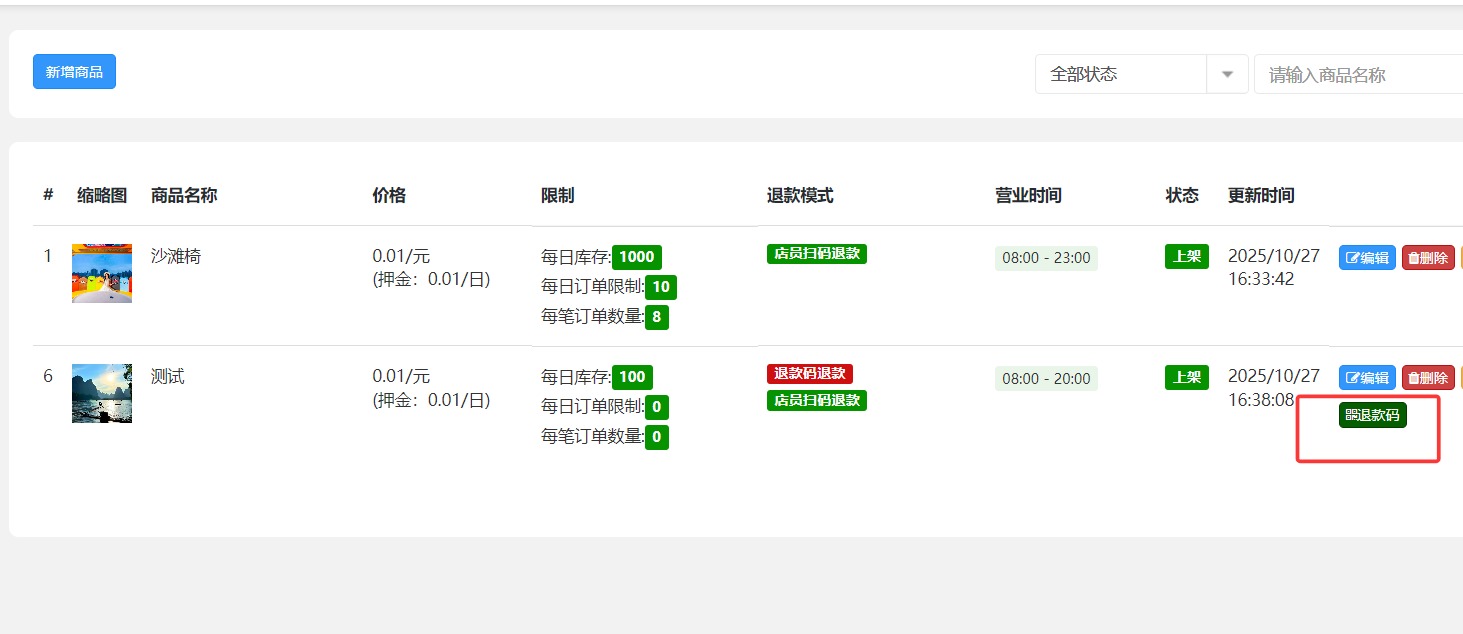Click the 新增商品 button
The image size is (1463, 634).
(x=74, y=72)
